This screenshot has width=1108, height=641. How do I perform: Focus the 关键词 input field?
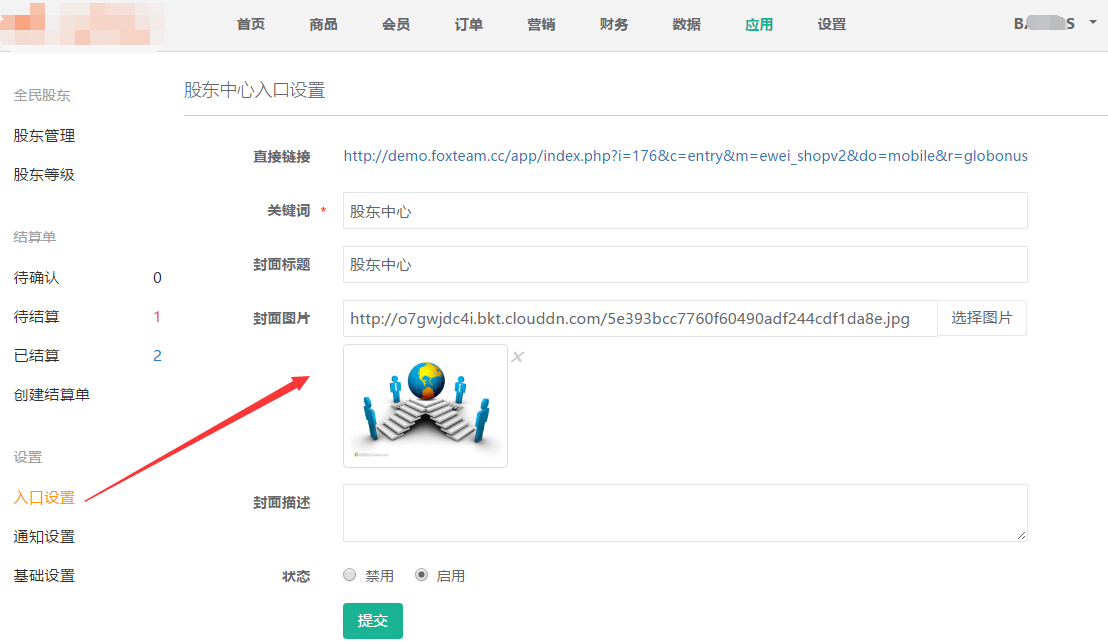[685, 211]
